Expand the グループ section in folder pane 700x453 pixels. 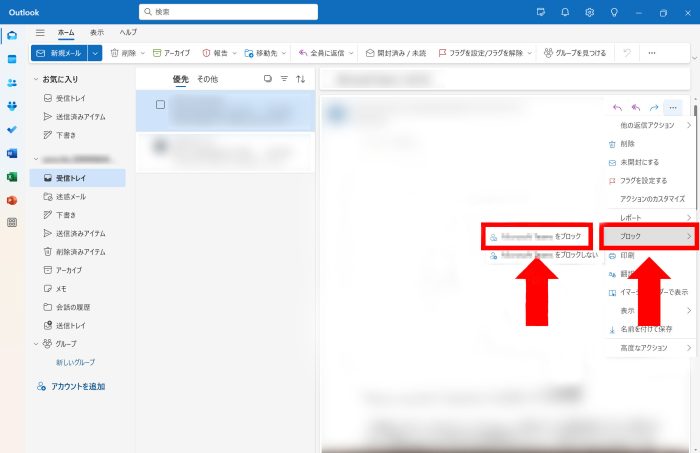coord(37,343)
